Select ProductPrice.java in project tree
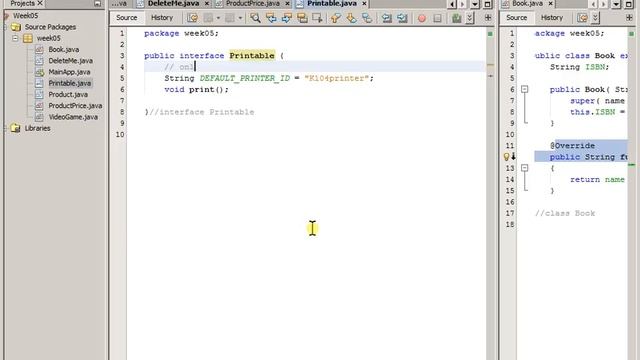Image resolution: width=640 pixels, height=360 pixels. (x=75, y=106)
